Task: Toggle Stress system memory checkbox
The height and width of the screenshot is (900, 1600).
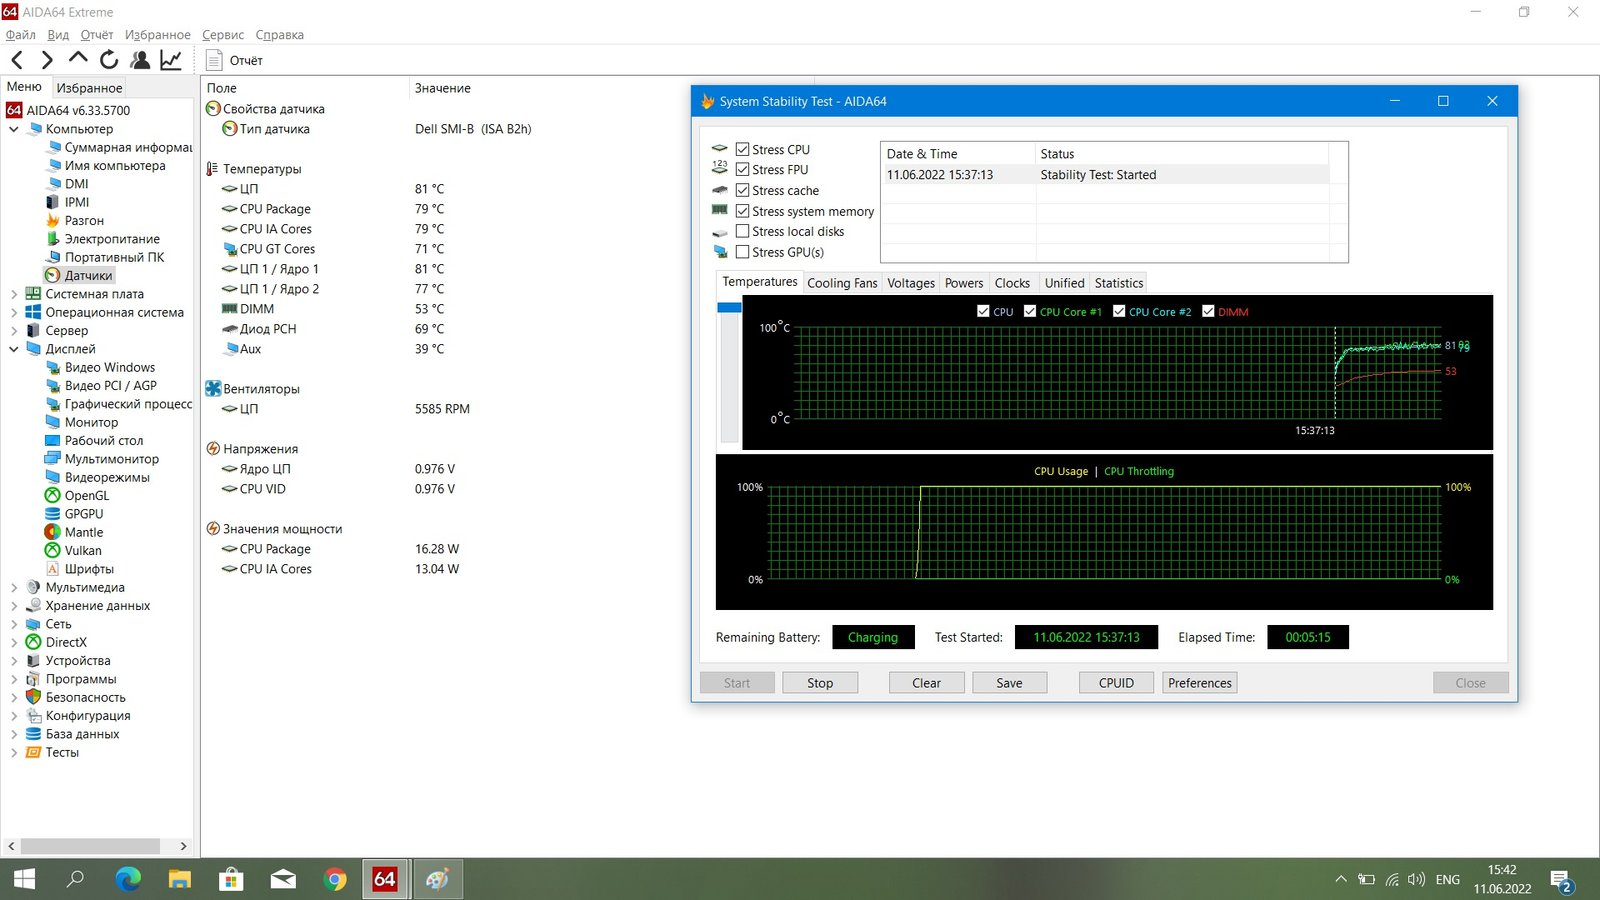Action: (x=742, y=211)
